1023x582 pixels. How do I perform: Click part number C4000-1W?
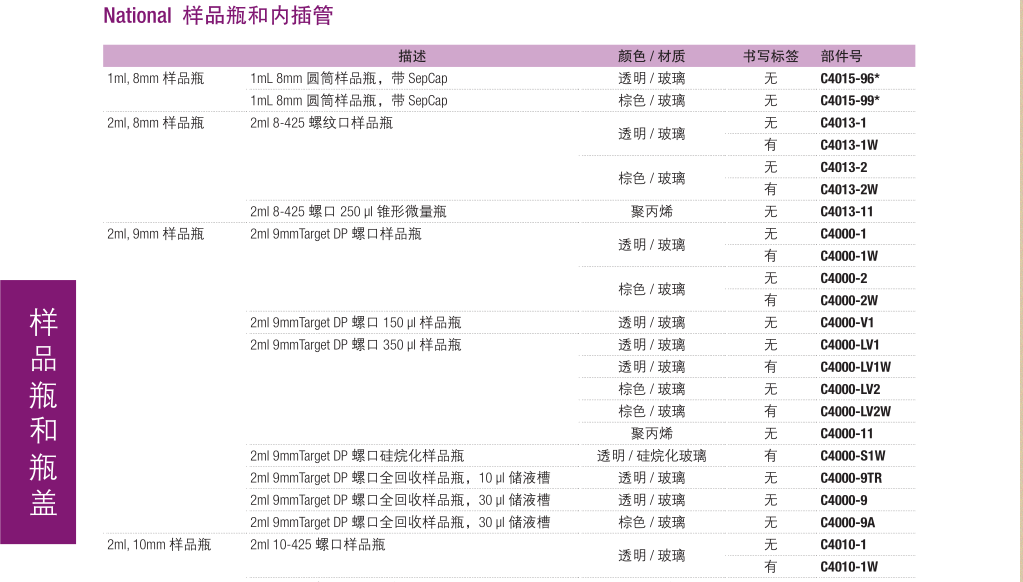[849, 256]
